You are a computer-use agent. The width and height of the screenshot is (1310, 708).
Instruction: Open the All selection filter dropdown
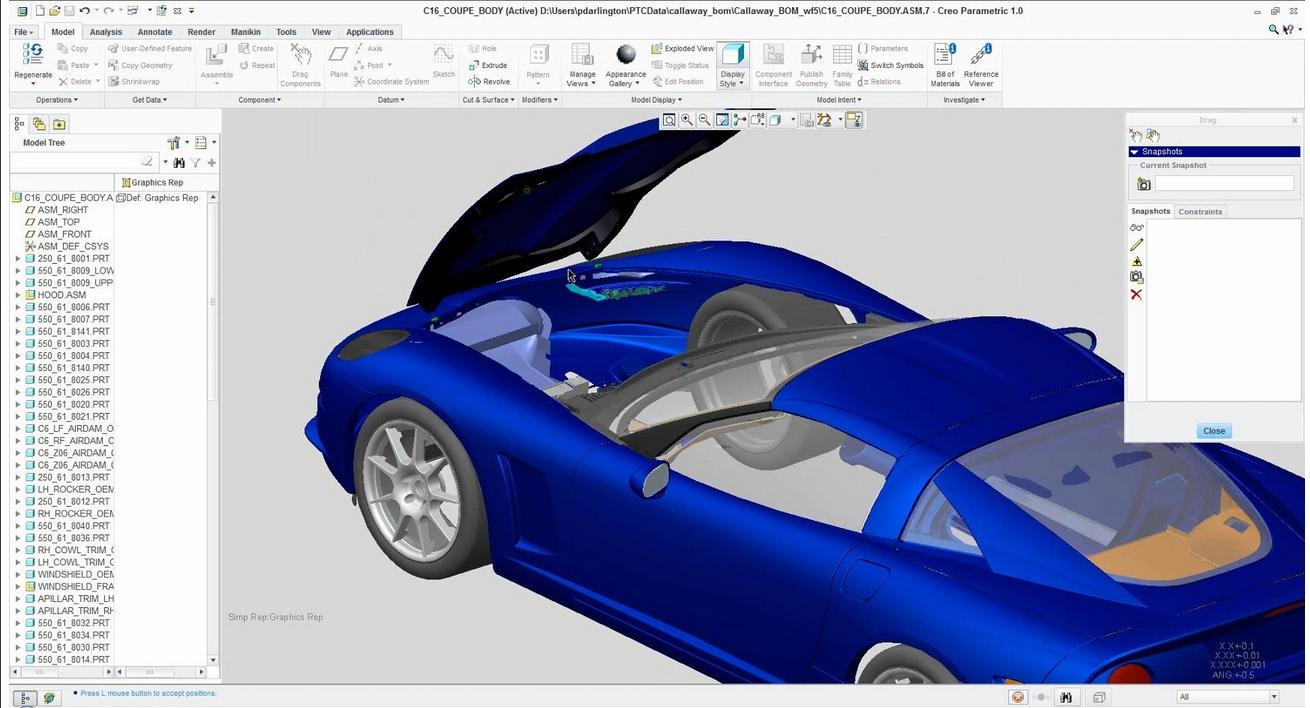(x=1228, y=697)
